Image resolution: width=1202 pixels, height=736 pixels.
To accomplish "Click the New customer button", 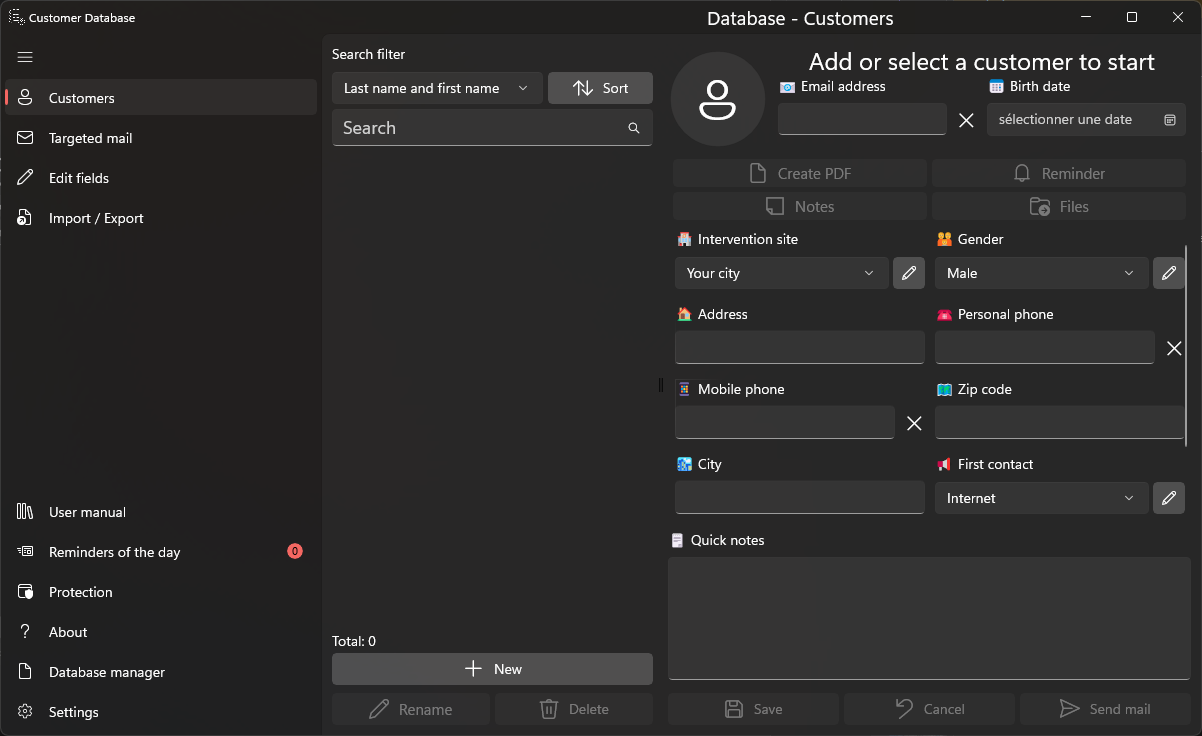I will [x=492, y=669].
